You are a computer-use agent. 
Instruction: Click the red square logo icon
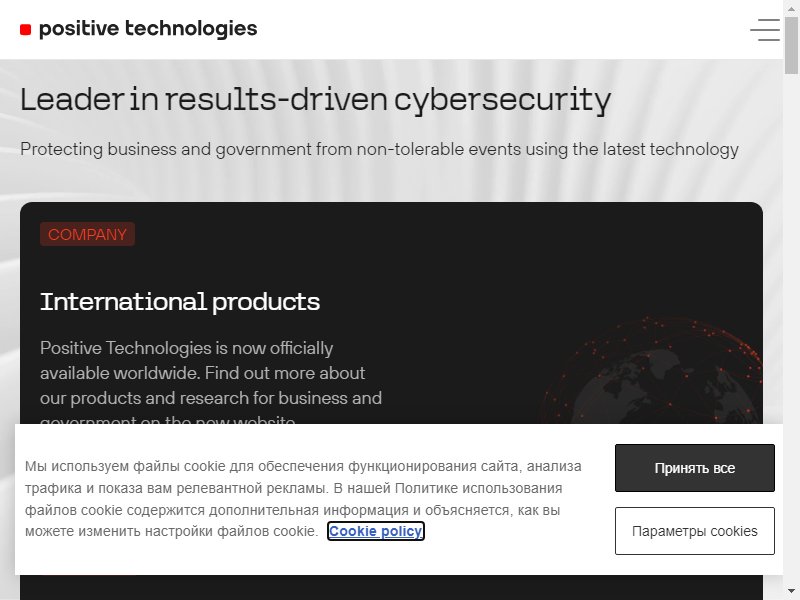(x=26, y=30)
